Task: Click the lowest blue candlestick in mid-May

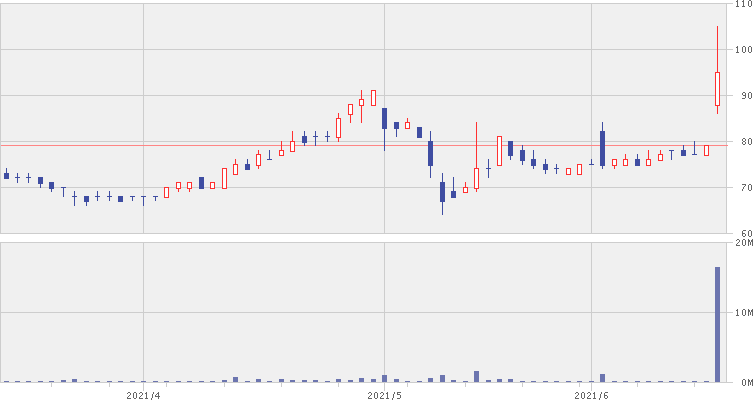Action: click(x=442, y=191)
